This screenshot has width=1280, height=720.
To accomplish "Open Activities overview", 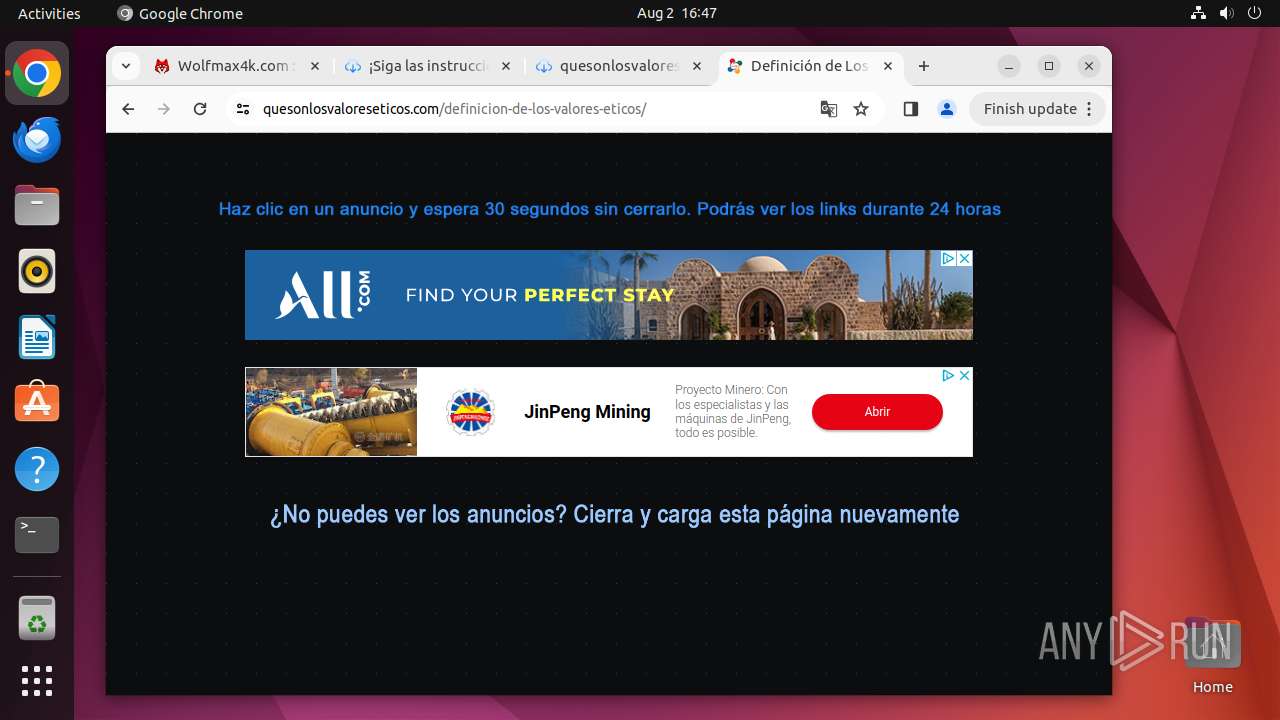I will [49, 13].
